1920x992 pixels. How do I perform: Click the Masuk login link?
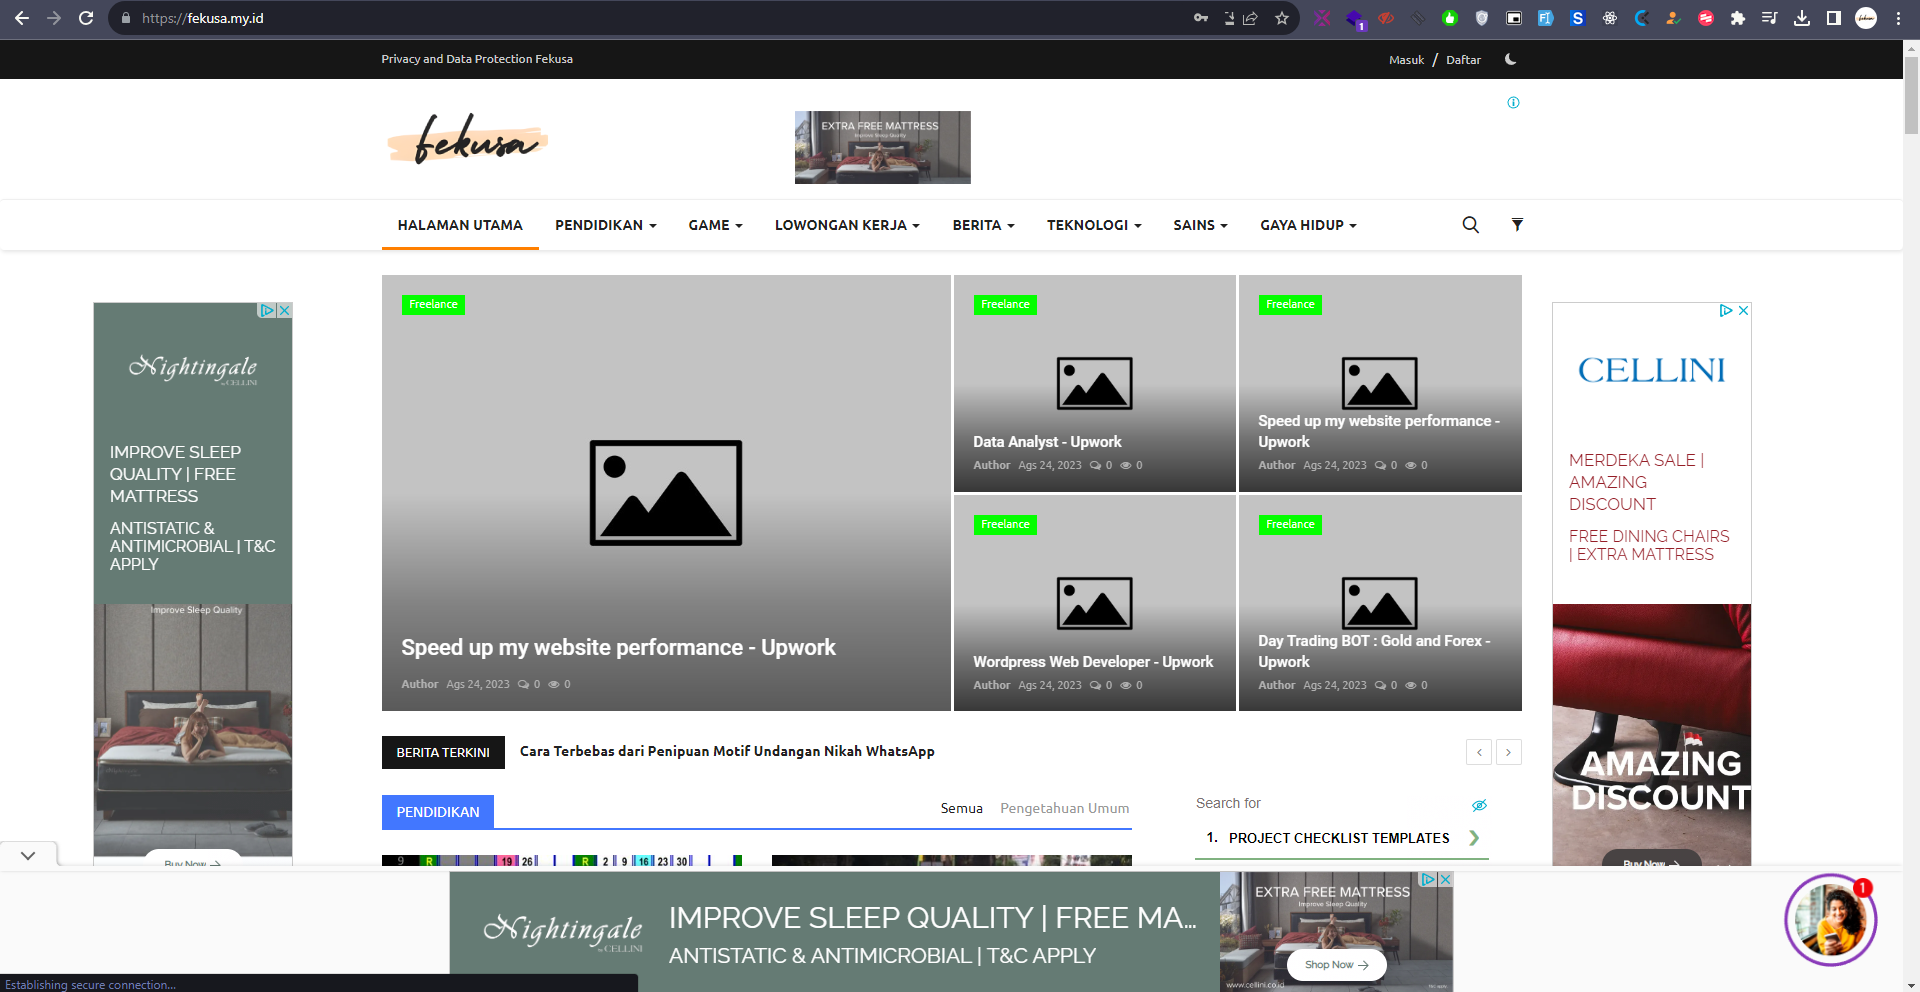1406,60
